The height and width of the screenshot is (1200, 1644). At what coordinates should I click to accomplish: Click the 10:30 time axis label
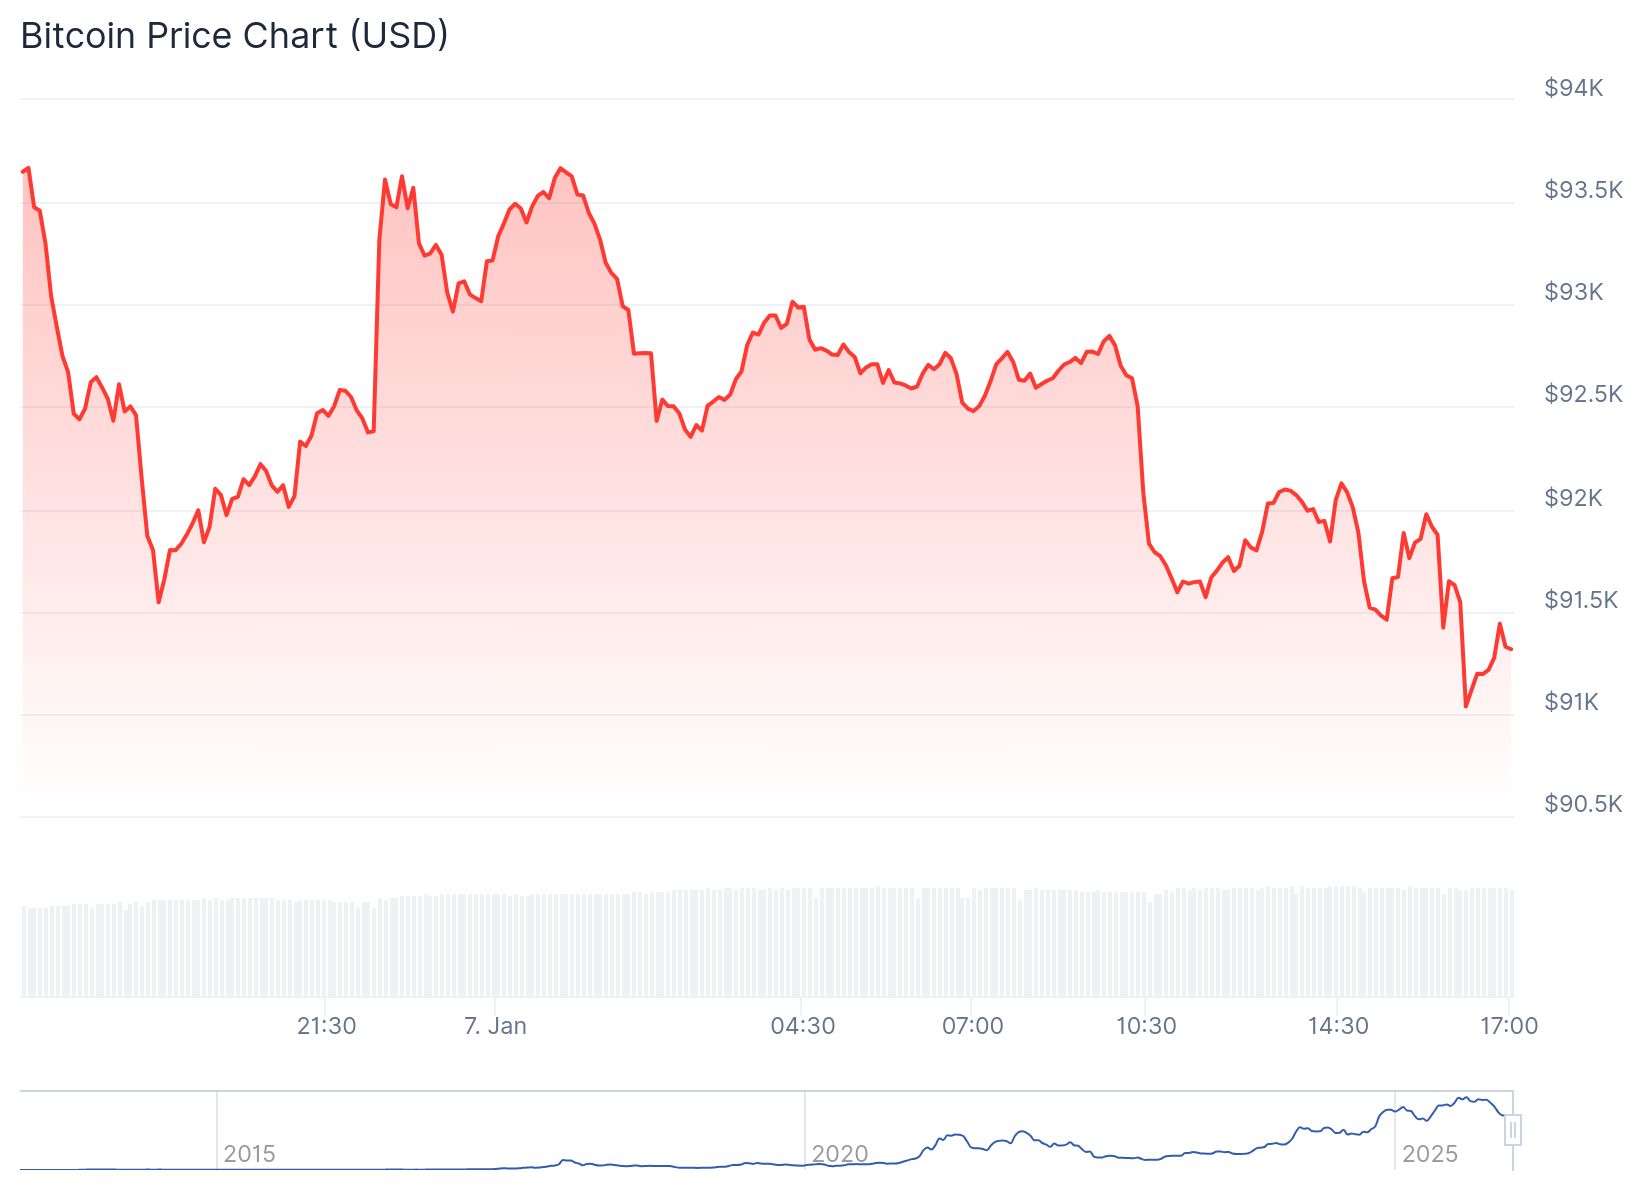click(1146, 1026)
